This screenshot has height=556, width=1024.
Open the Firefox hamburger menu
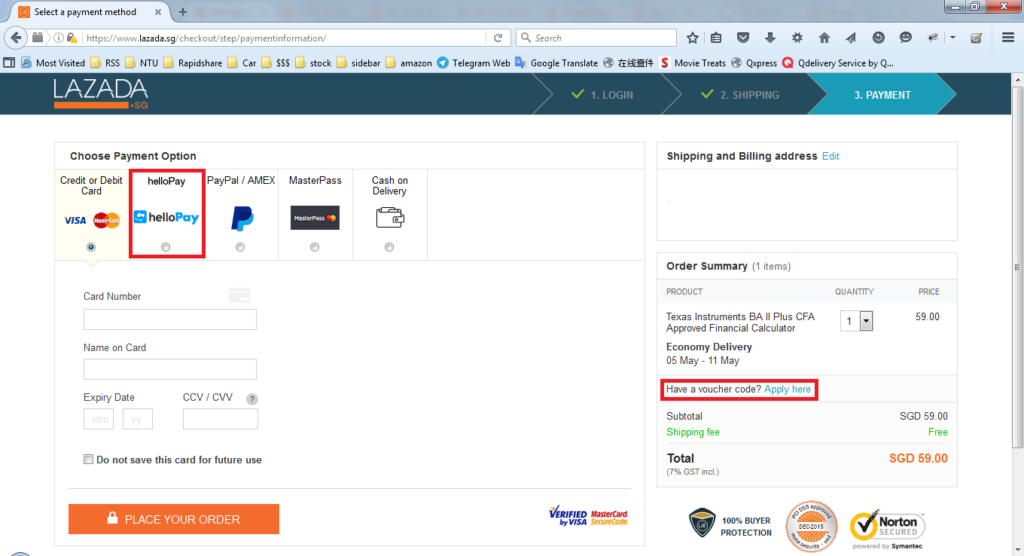pos(1008,38)
